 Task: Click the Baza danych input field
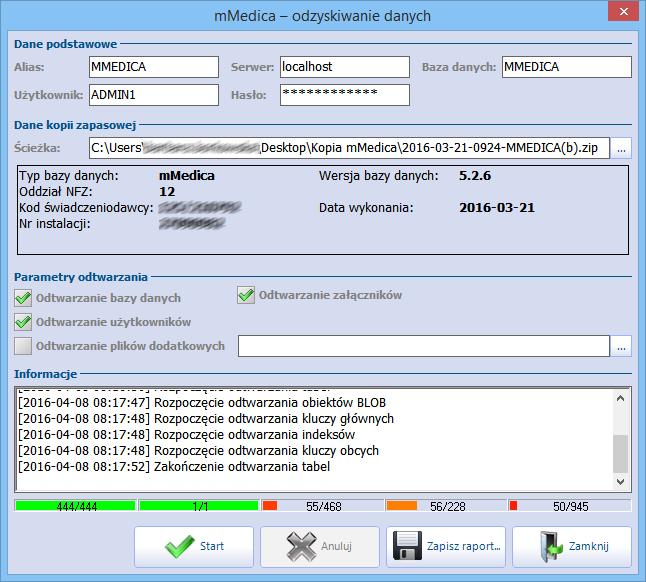566,67
